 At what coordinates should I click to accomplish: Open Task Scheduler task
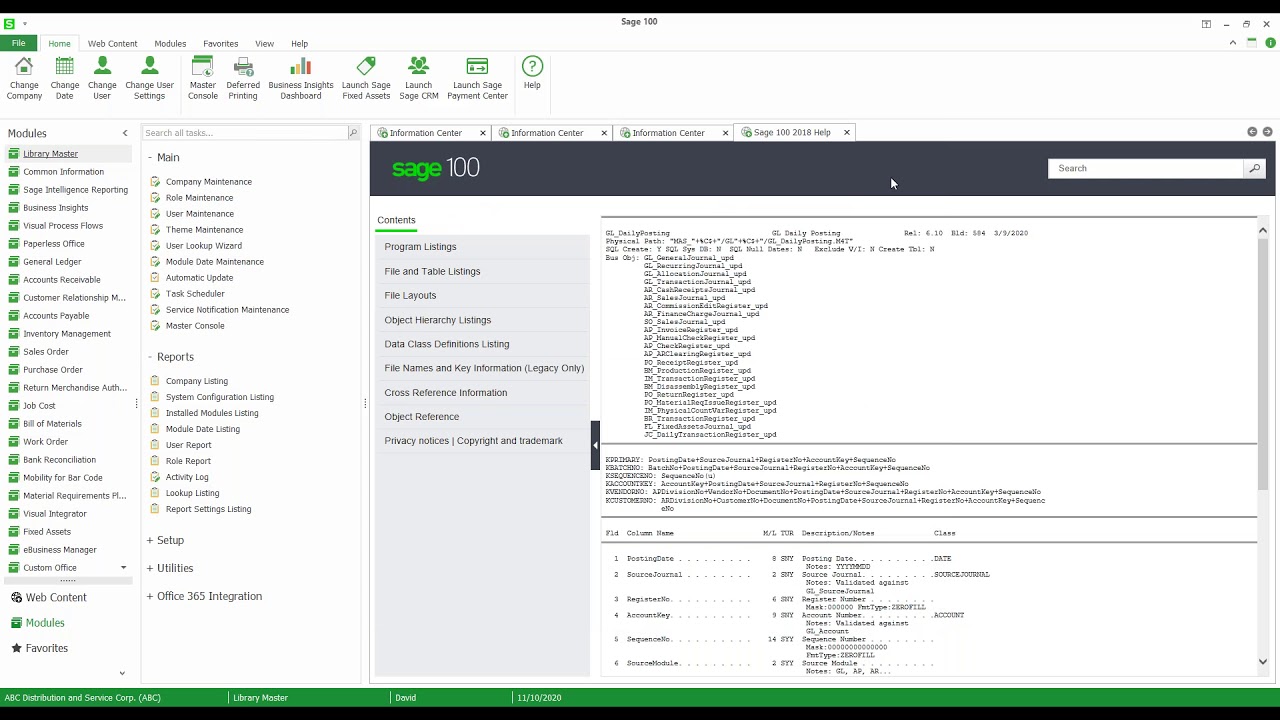pyautogui.click(x=195, y=294)
